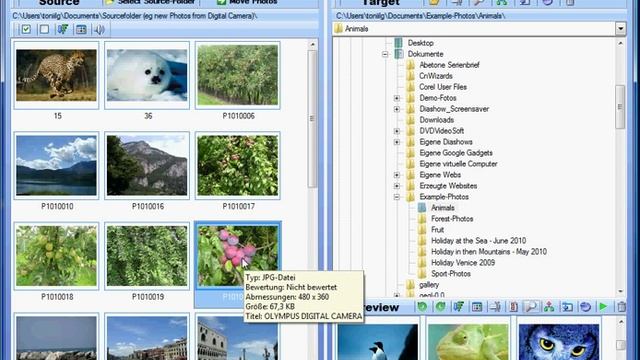Viewport: 640px width, 360px height.
Task: Click the speaker sound icon in Source toolbar
Action: (x=99, y=29)
